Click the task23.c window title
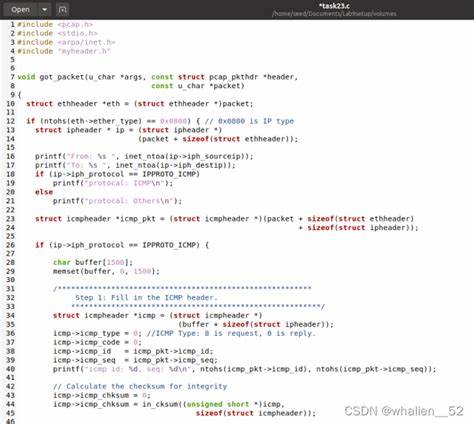Viewport: 474px width, 424px height. click(x=334, y=6)
